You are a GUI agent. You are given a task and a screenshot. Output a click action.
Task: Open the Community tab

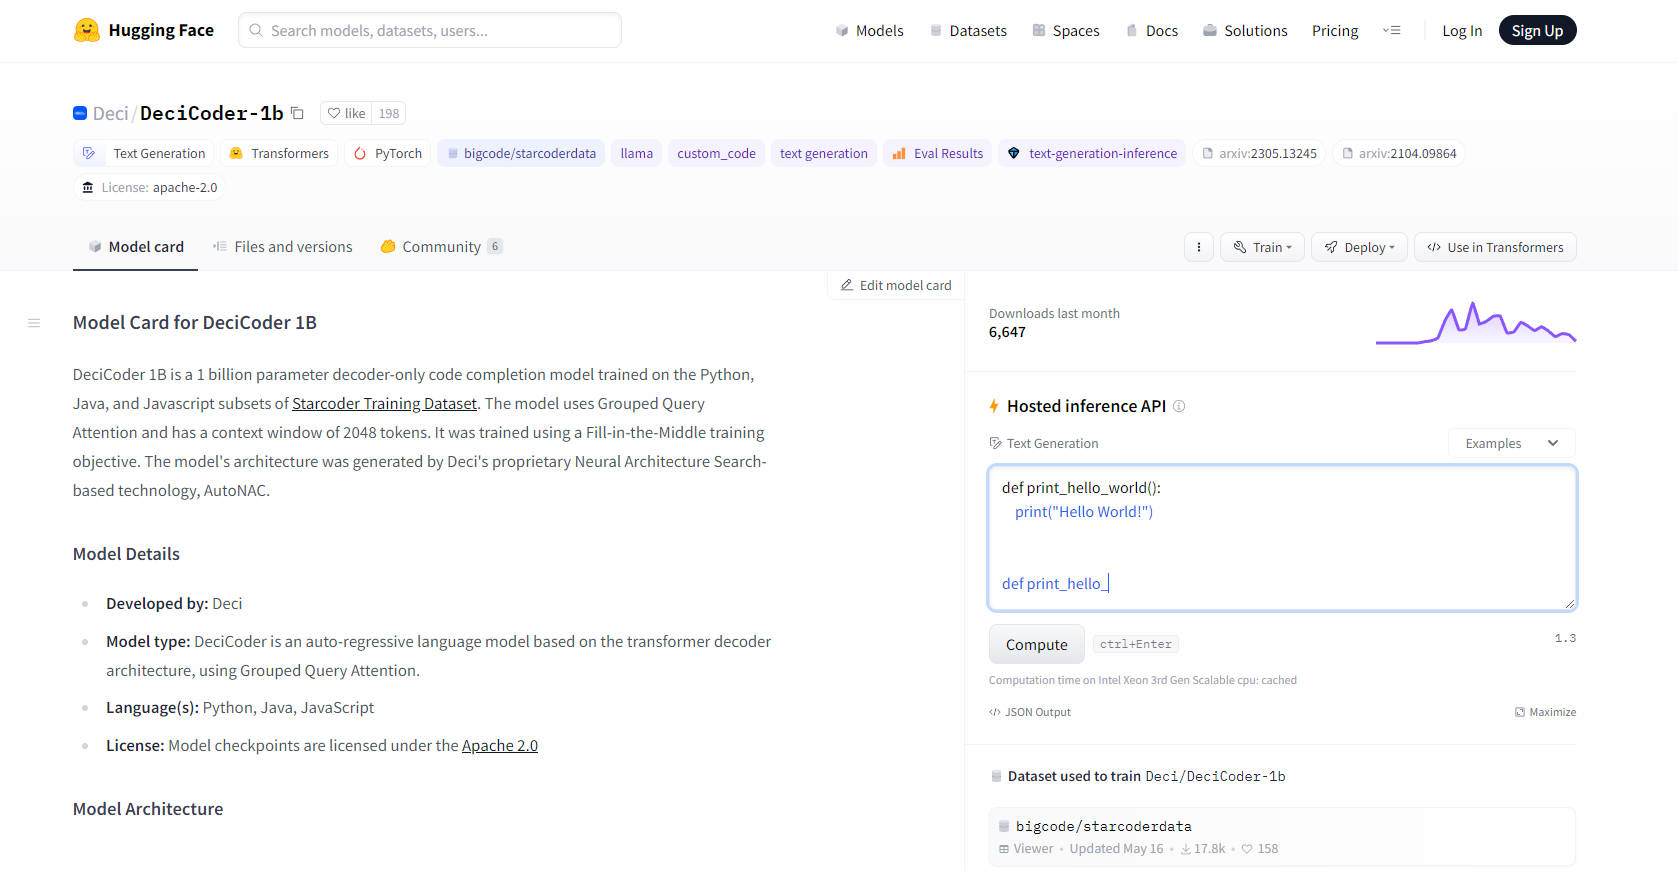click(x=441, y=247)
